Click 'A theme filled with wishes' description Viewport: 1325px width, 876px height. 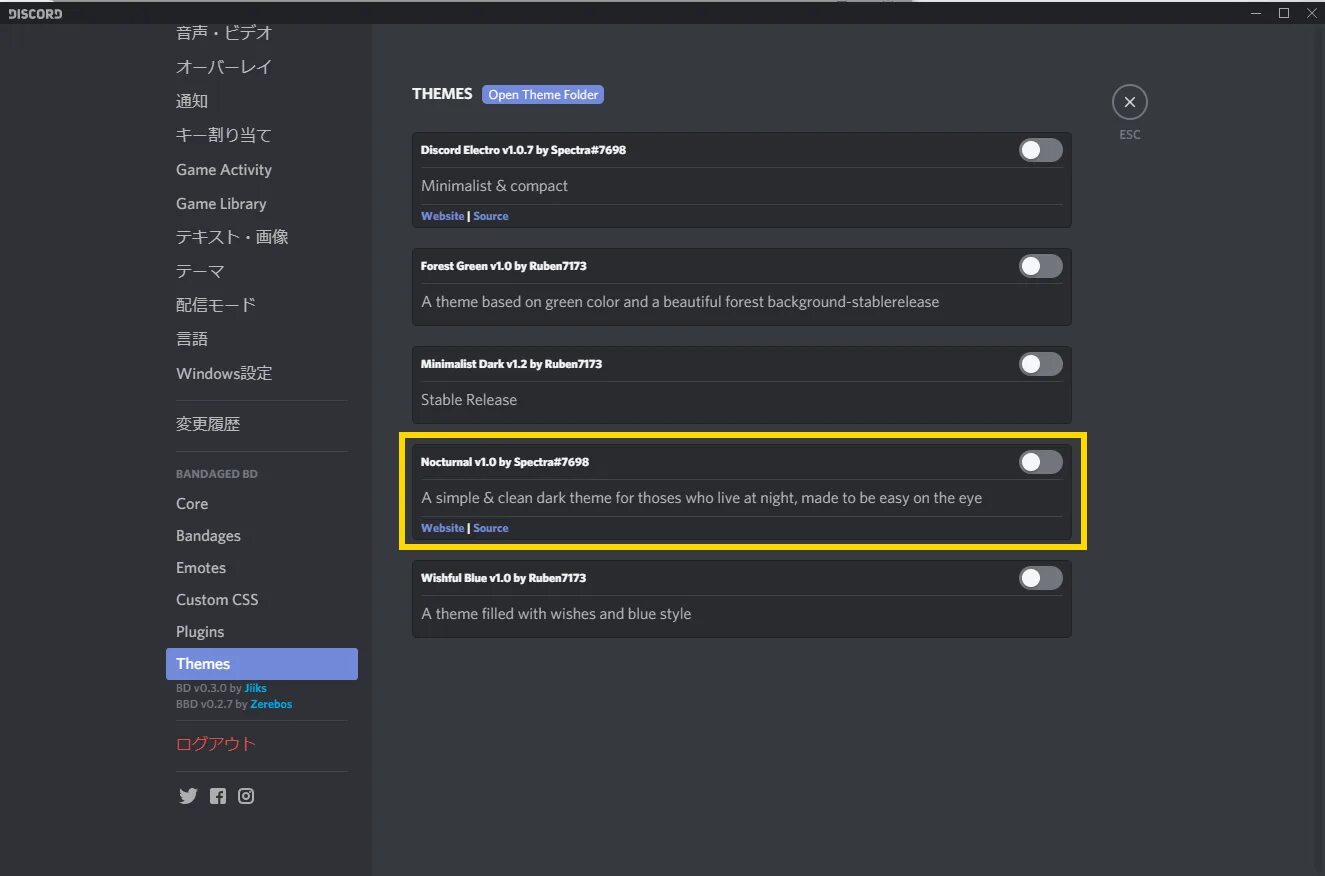point(556,614)
